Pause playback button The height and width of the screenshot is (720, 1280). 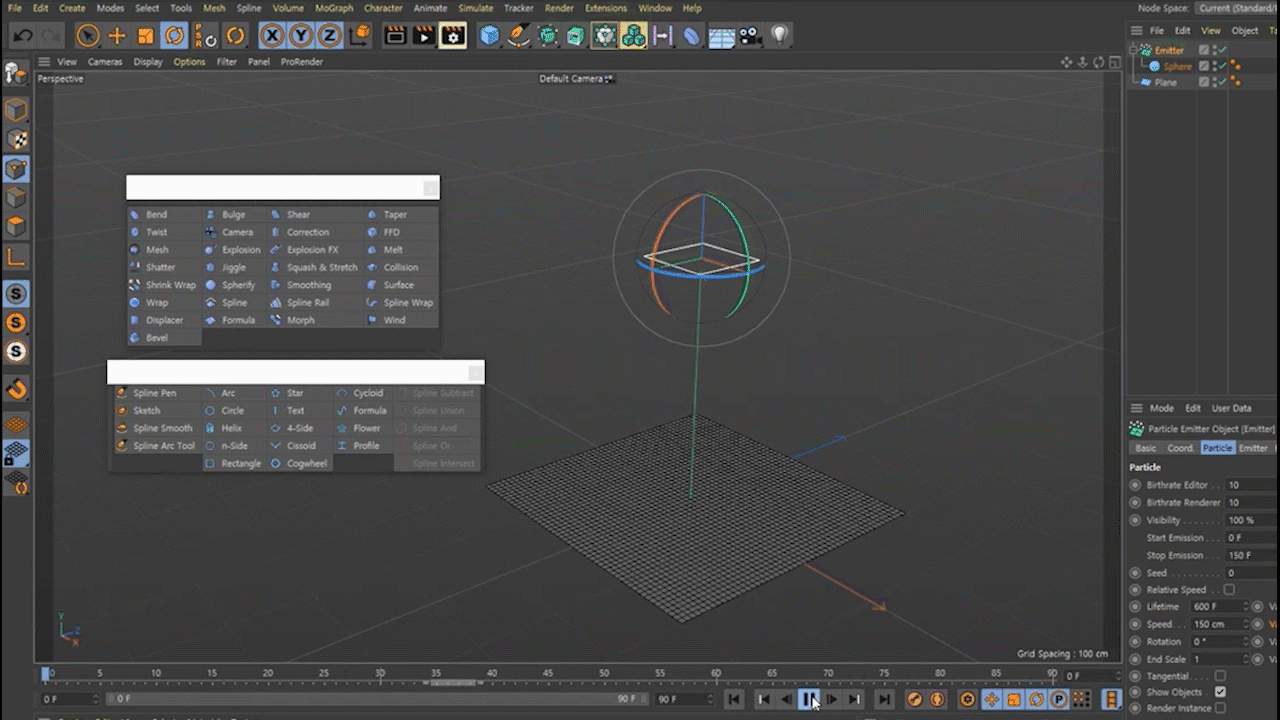[809, 699]
